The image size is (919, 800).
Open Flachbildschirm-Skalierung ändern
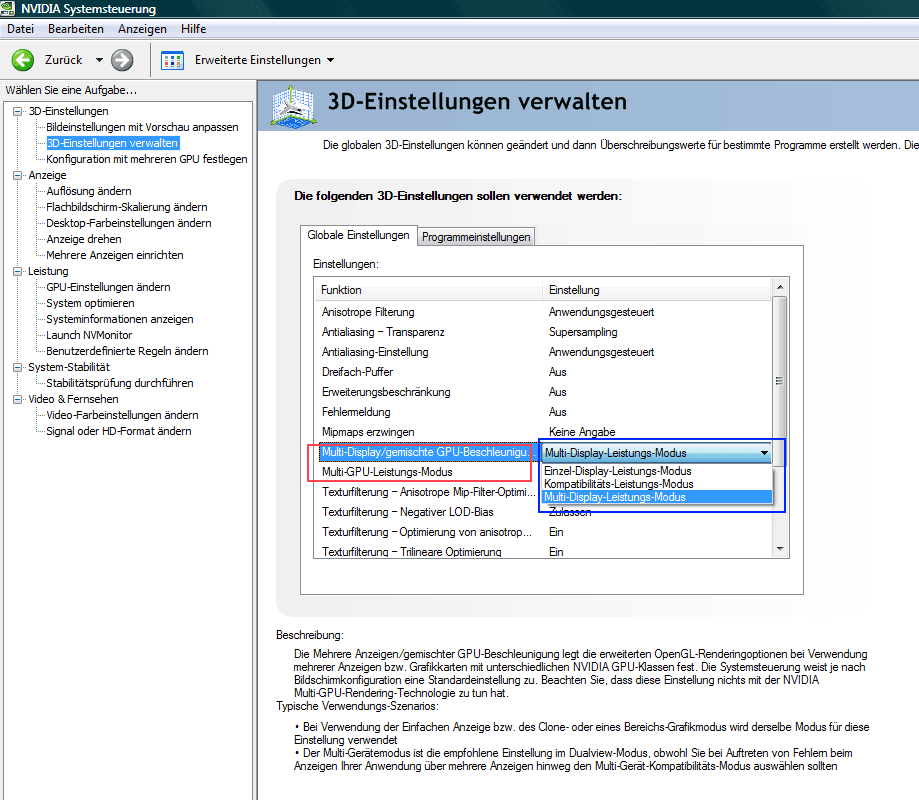pos(127,207)
